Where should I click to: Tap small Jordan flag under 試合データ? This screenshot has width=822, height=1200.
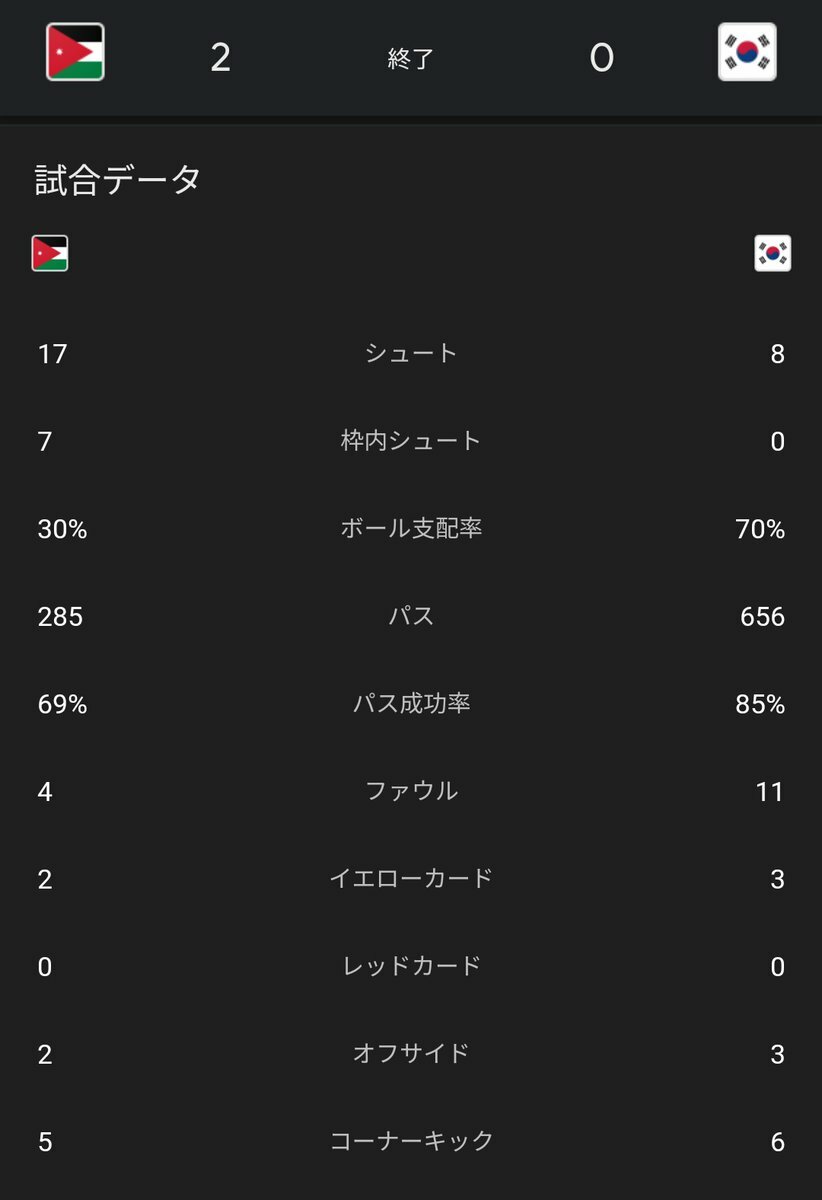[x=50, y=254]
